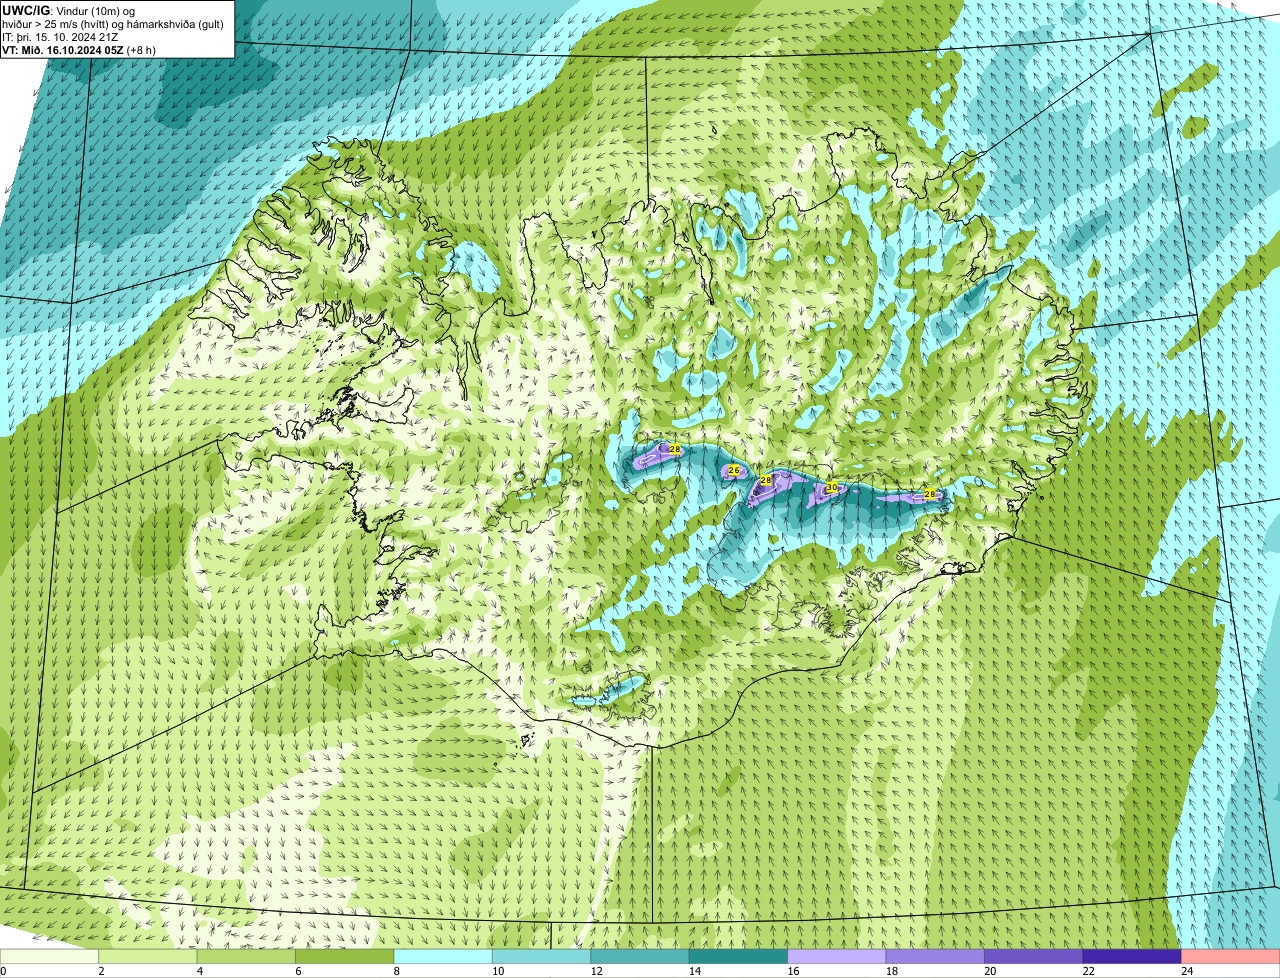Image resolution: width=1280 pixels, height=978 pixels.
Task: Click the pink above-24 m/s legend swatch
Action: pos(1231,956)
